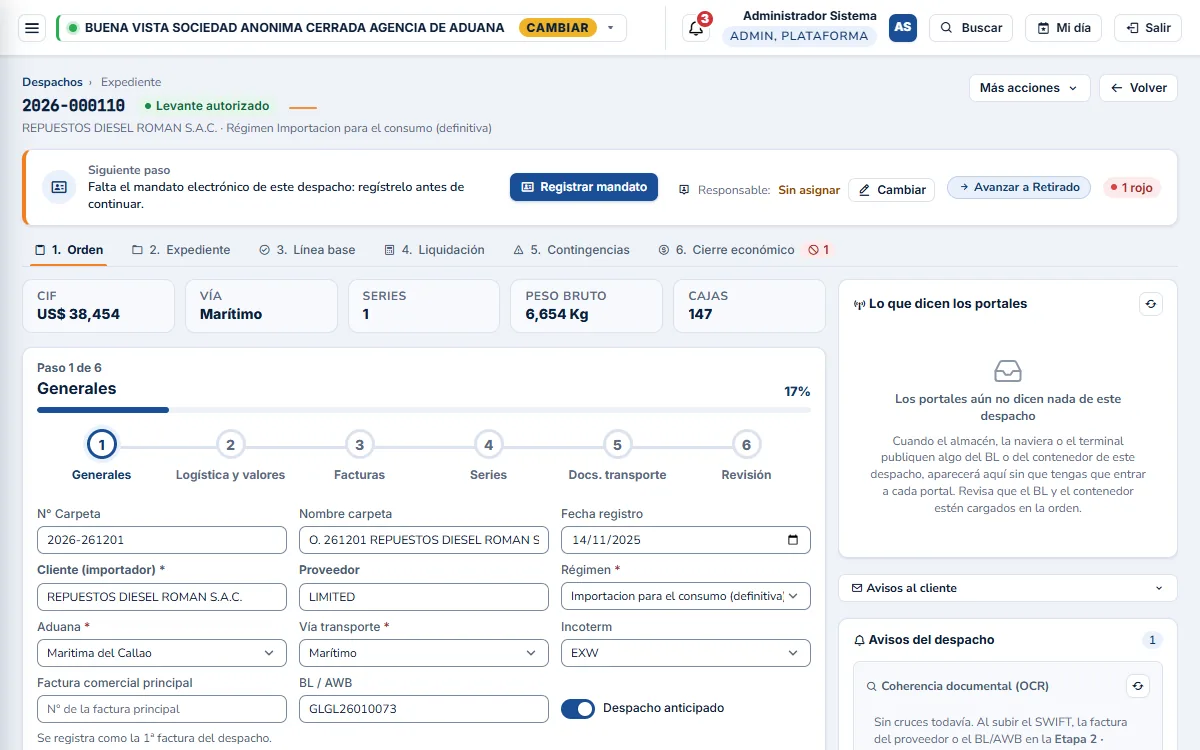The width and height of the screenshot is (1200, 750).
Task: Open Mi día
Action: click(x=1063, y=28)
